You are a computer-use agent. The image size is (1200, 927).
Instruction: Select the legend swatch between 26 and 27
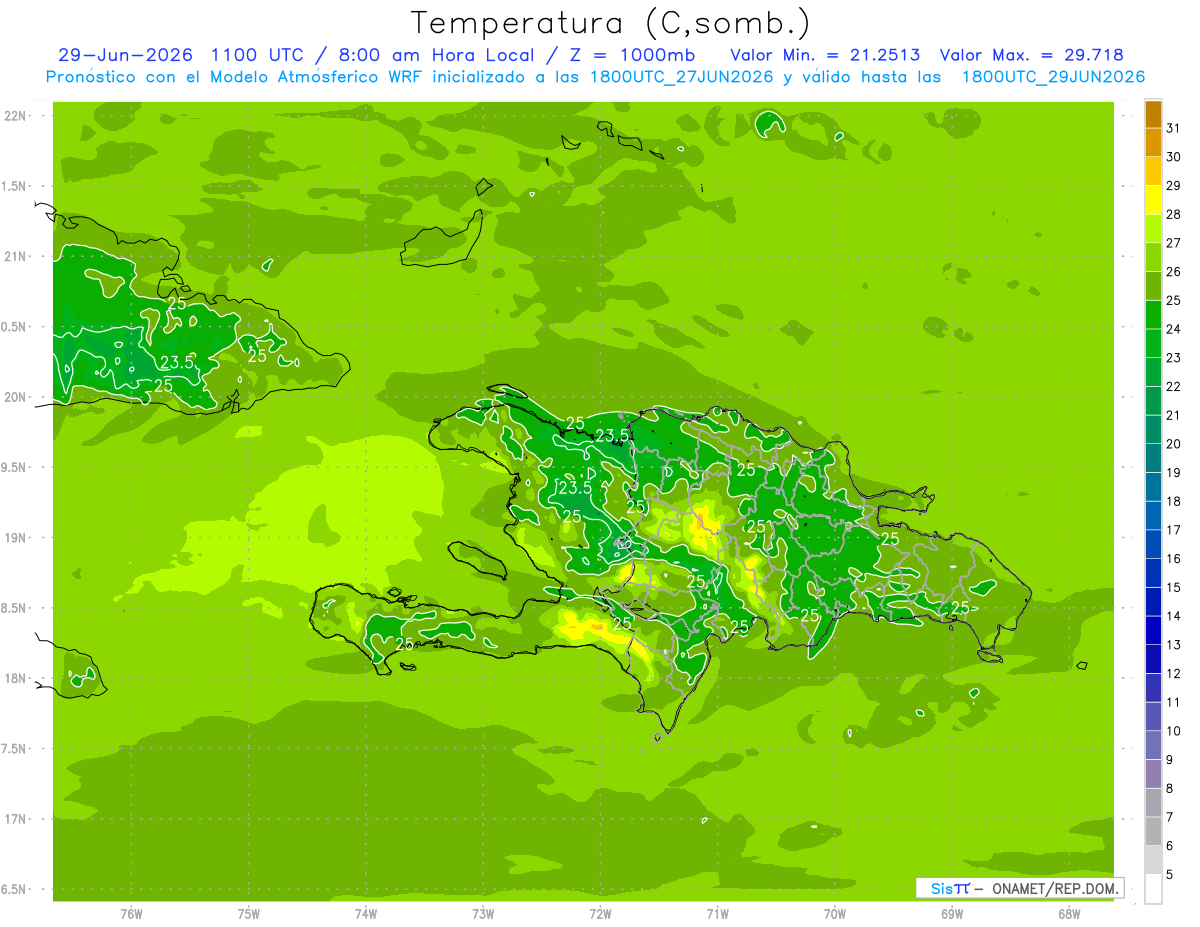click(x=1153, y=258)
